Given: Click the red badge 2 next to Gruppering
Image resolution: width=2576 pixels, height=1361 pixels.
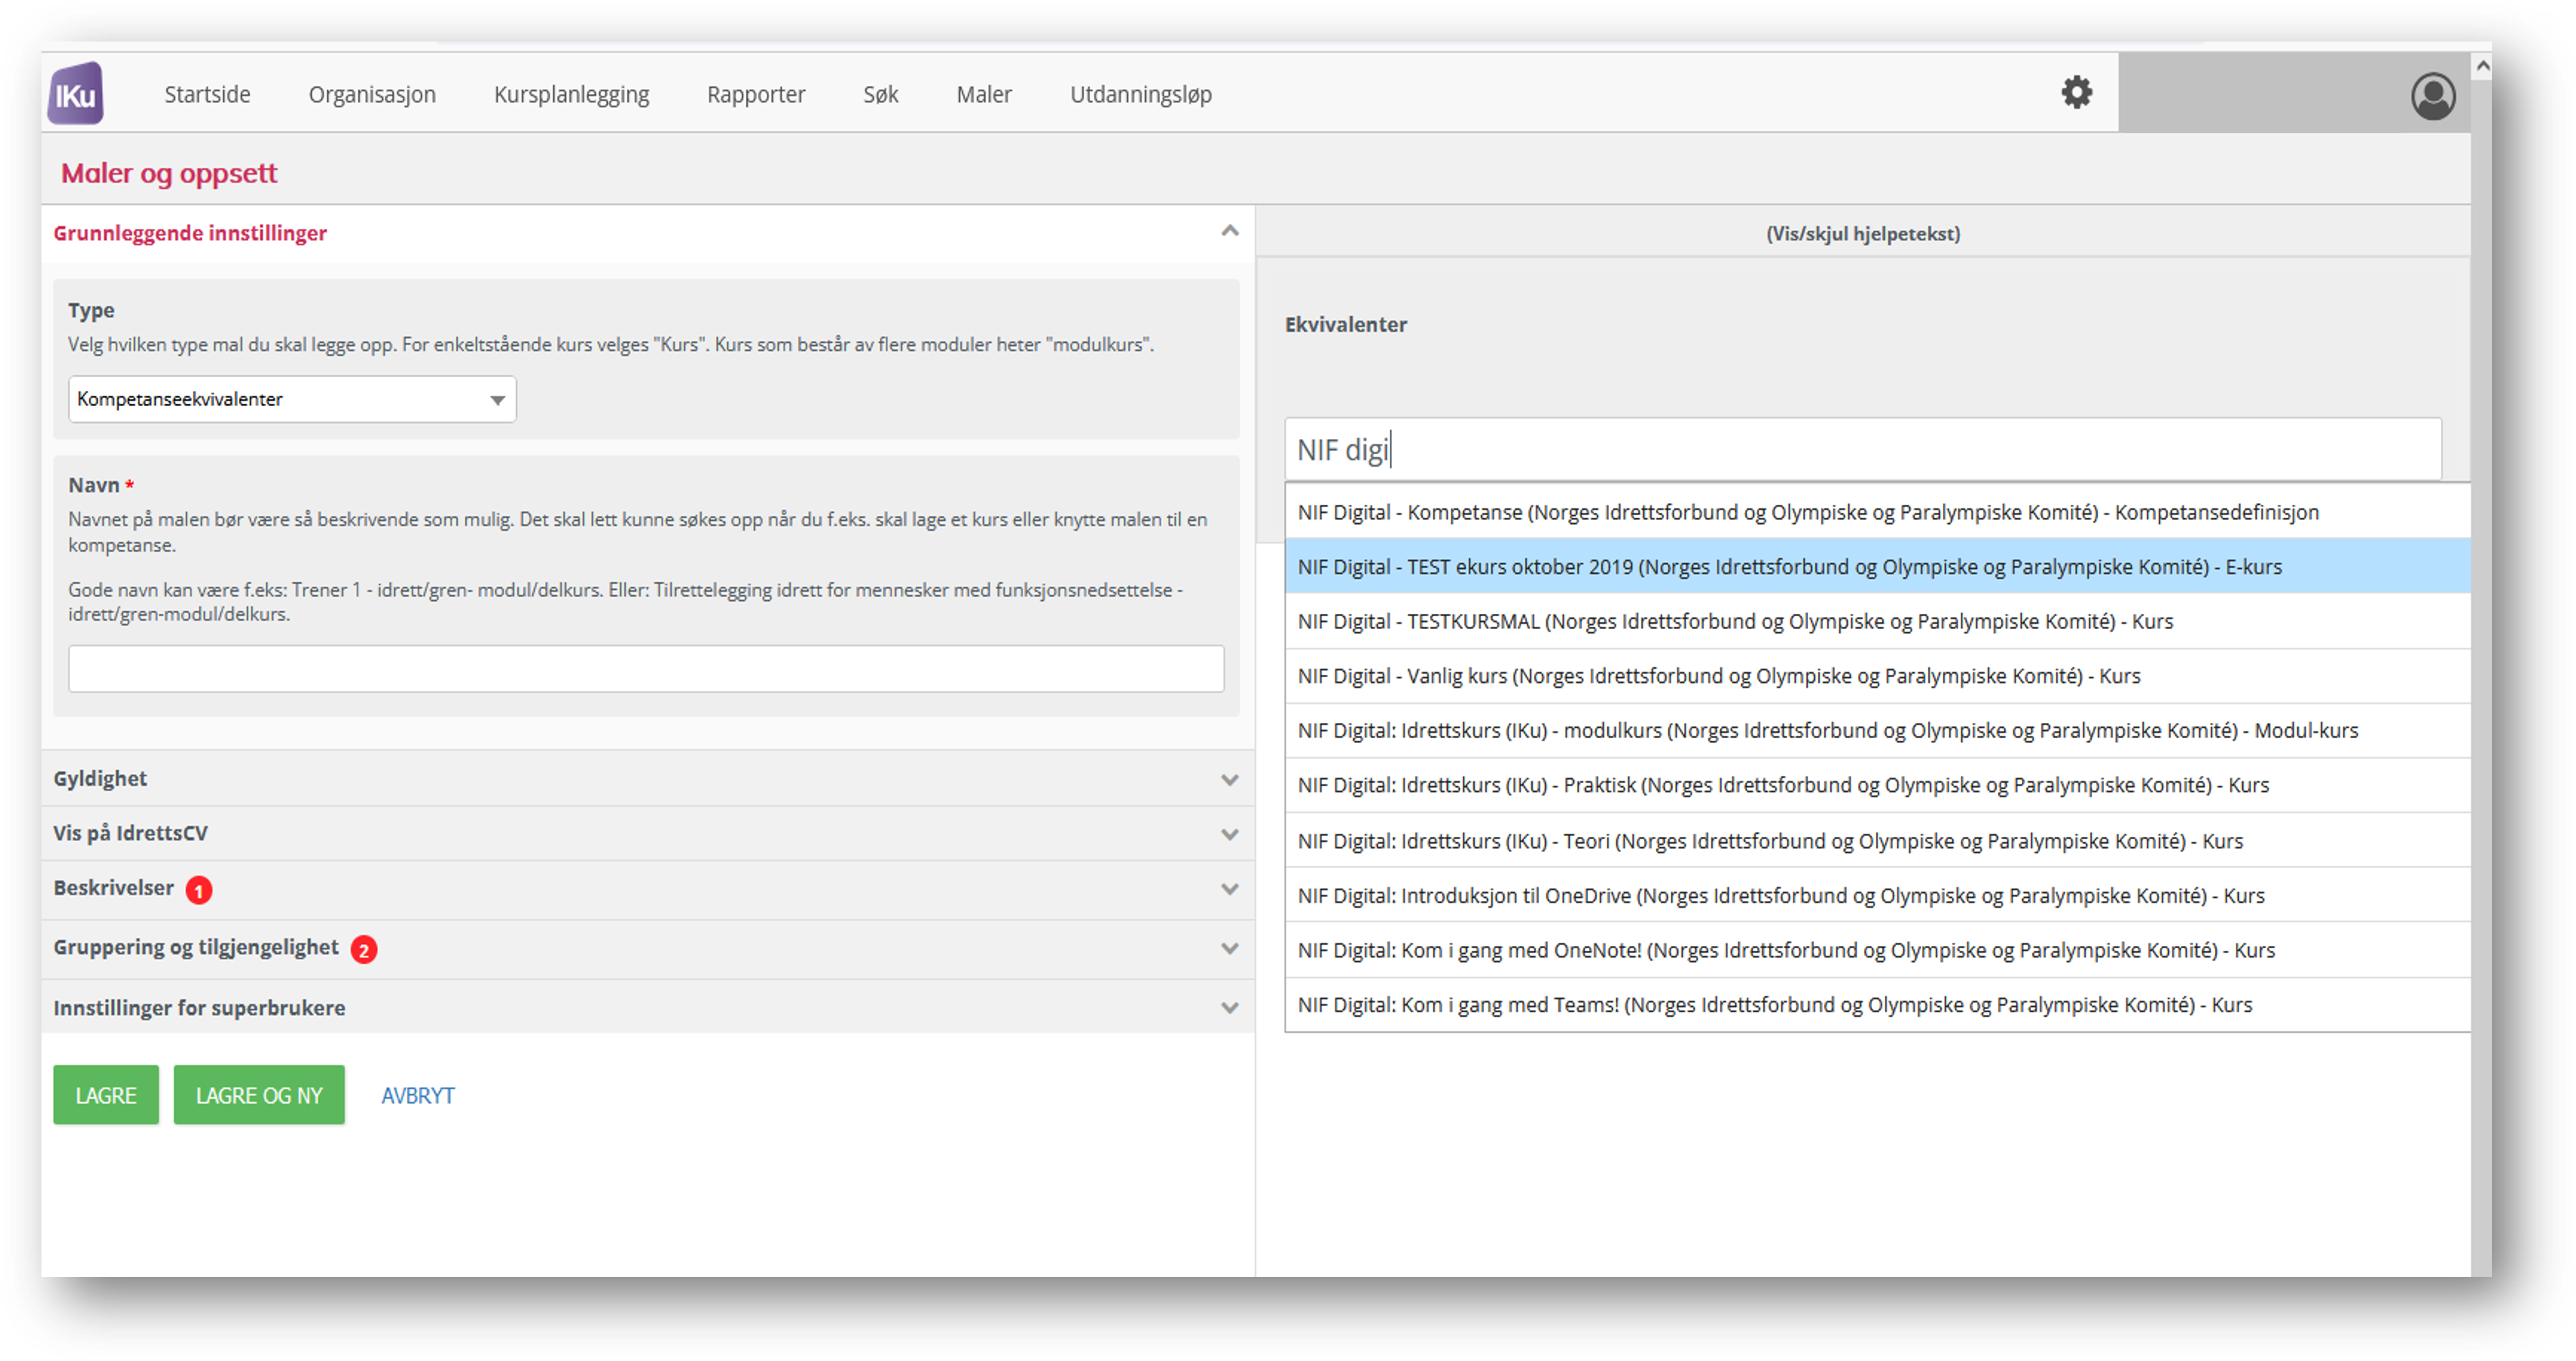Looking at the screenshot, I should pos(364,949).
